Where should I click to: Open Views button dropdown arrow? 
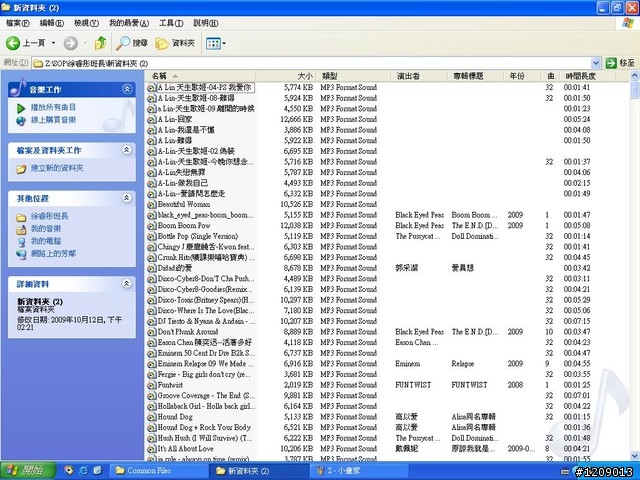224,43
